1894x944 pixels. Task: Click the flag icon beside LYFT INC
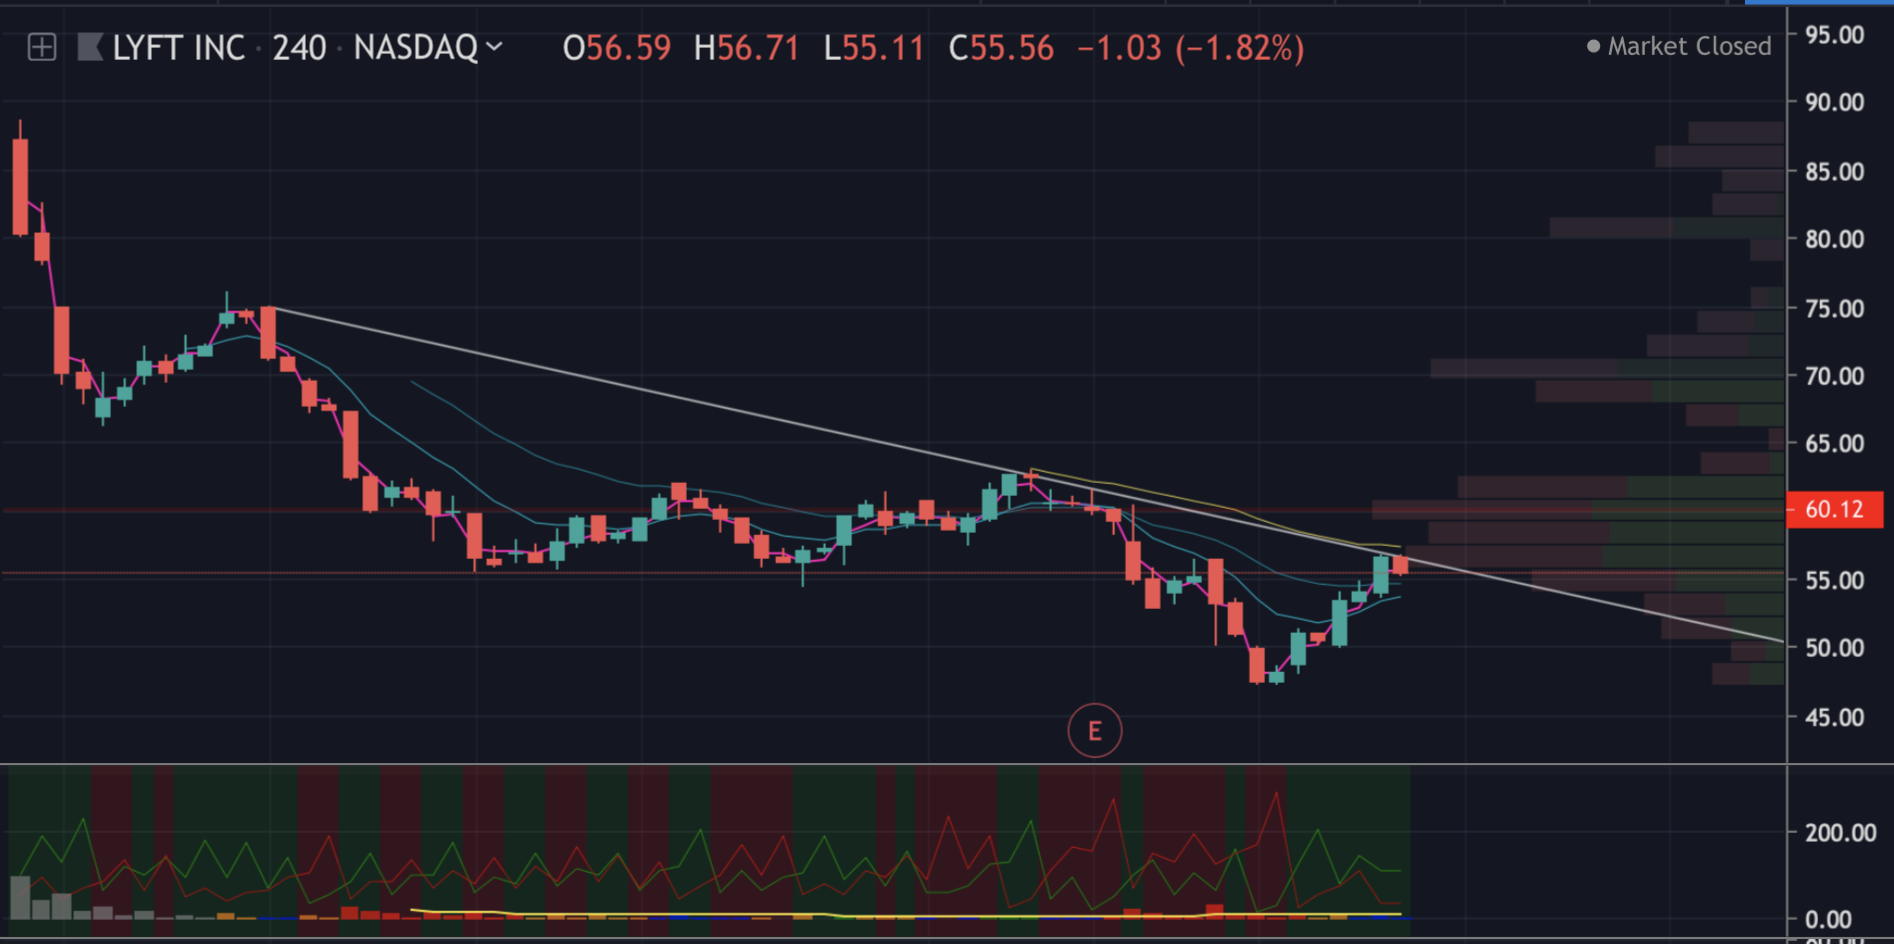(x=90, y=47)
